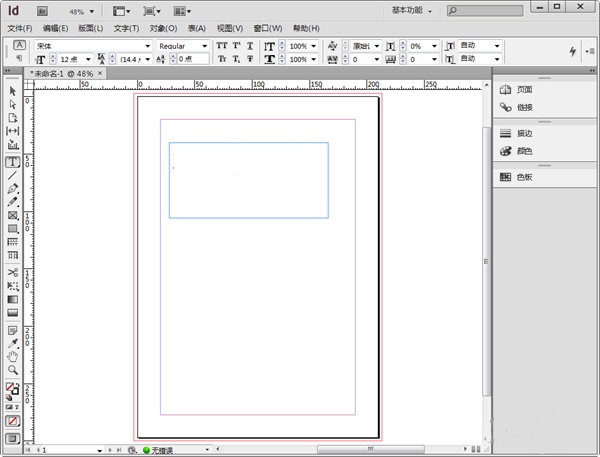Choose the Zoom magnifier tool
600x457 pixels.
point(13,369)
